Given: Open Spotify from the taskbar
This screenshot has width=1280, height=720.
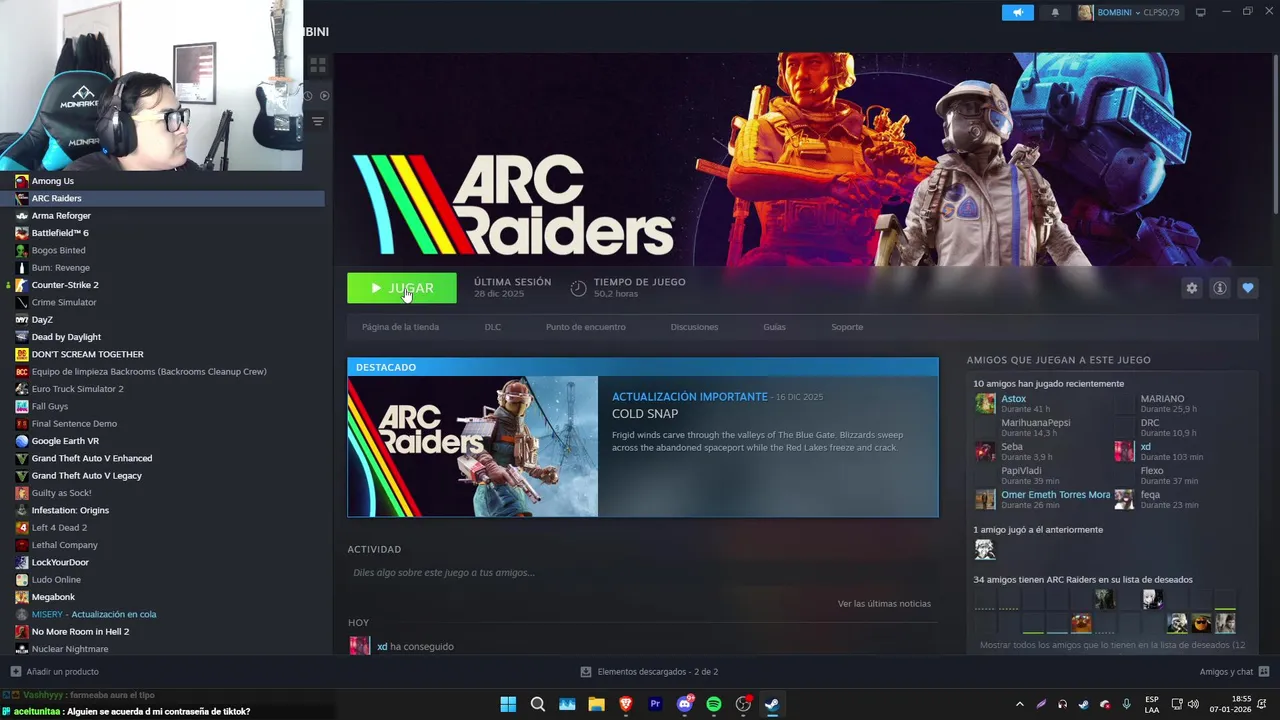Looking at the screenshot, I should coord(714,704).
